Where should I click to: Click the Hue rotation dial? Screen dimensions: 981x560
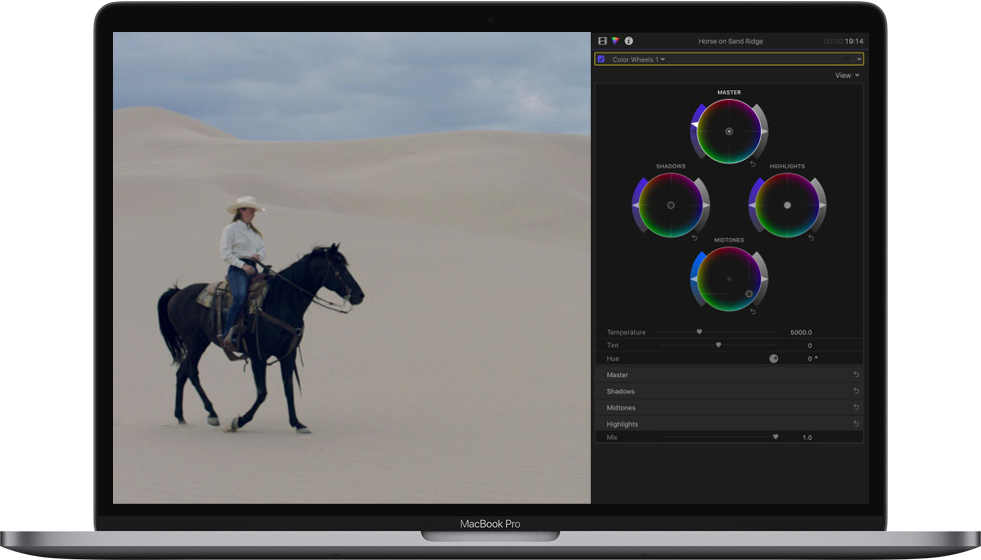(774, 358)
